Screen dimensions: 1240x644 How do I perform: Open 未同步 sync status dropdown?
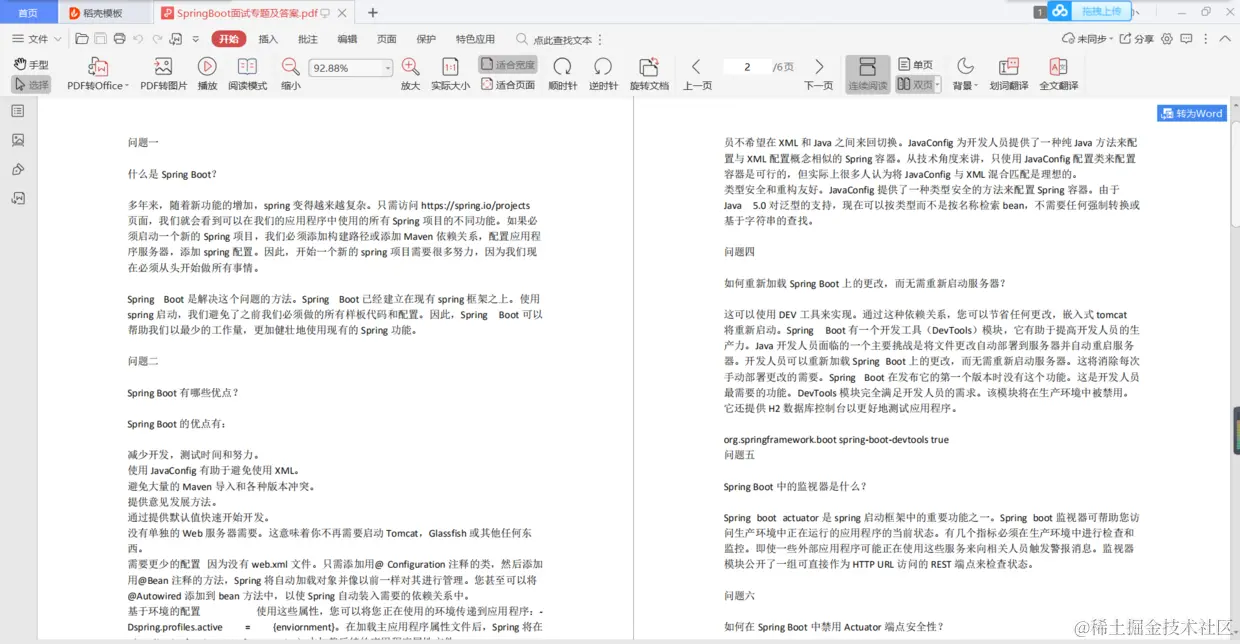[1087, 39]
